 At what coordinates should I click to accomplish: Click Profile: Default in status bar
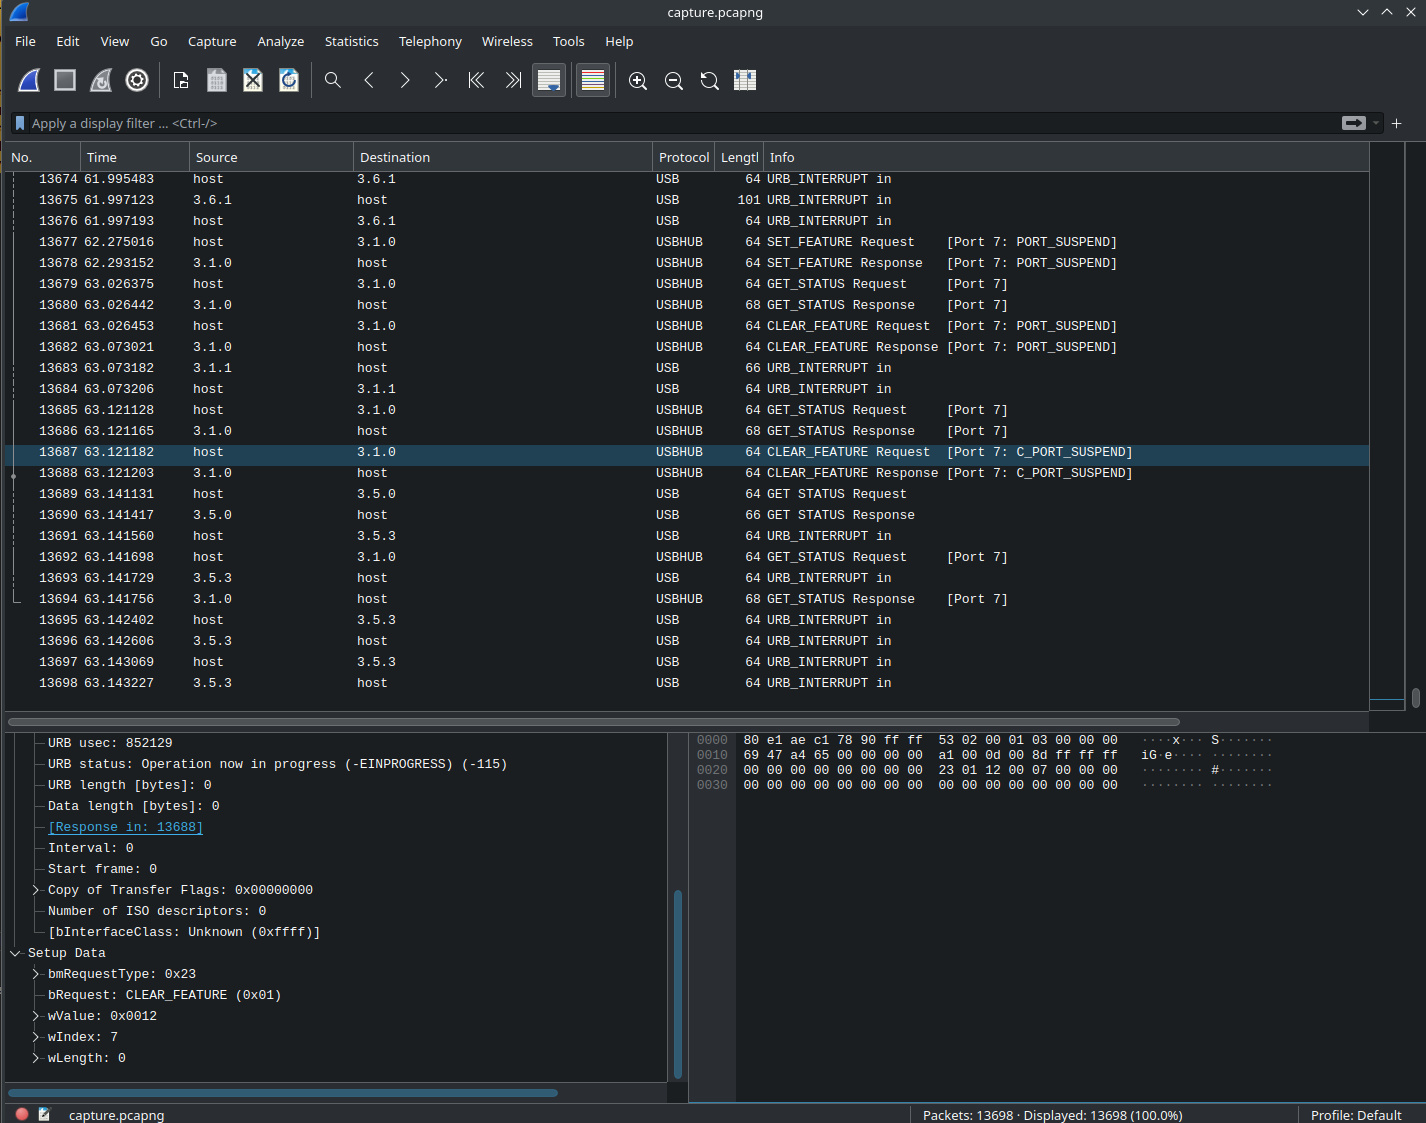tap(1356, 1115)
